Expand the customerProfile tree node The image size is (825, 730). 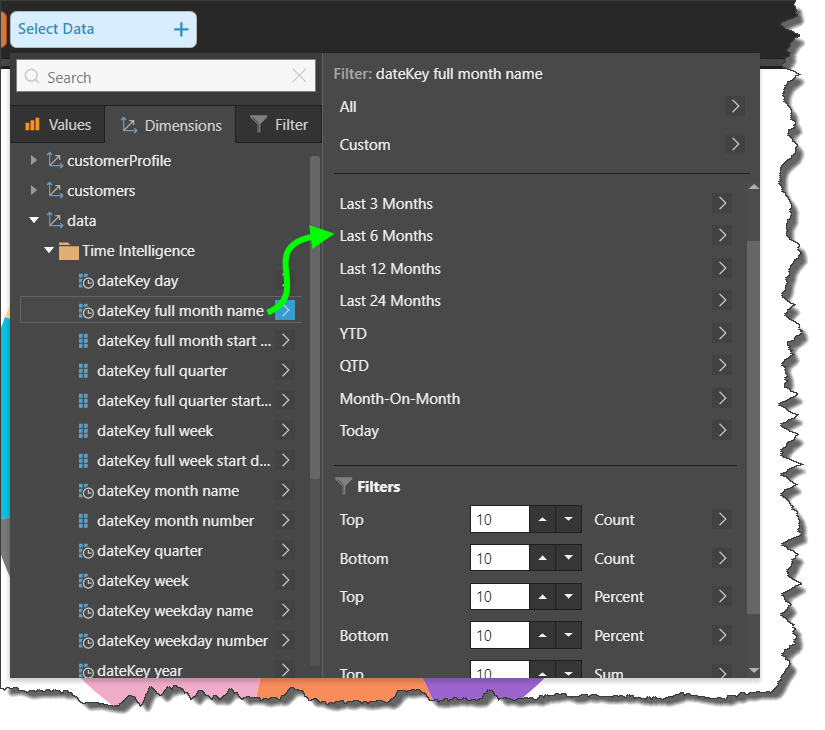coord(34,160)
